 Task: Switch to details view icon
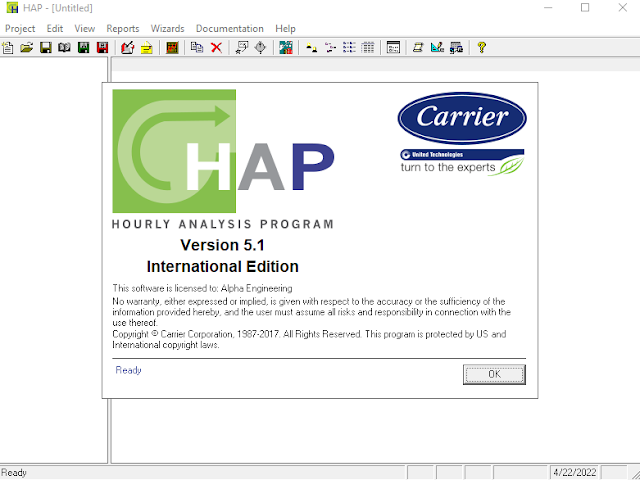click(x=368, y=48)
